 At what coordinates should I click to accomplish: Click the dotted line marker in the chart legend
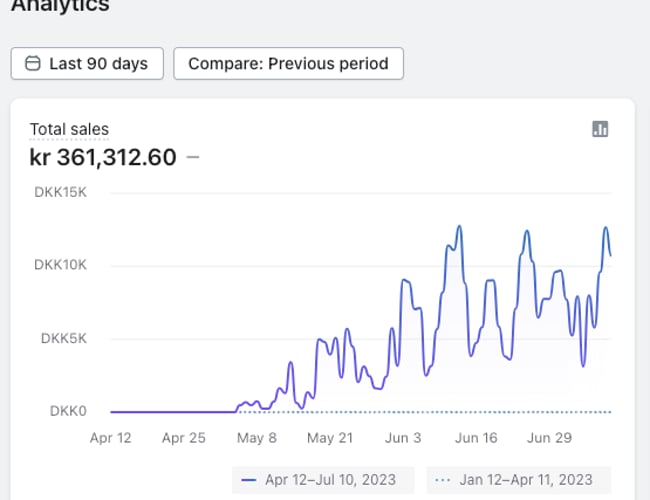click(443, 480)
